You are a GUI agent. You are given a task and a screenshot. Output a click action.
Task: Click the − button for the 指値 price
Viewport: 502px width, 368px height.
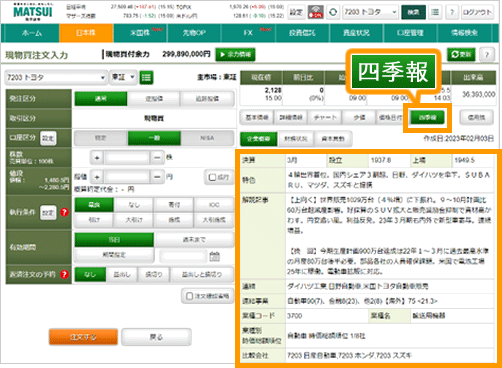(x=157, y=177)
